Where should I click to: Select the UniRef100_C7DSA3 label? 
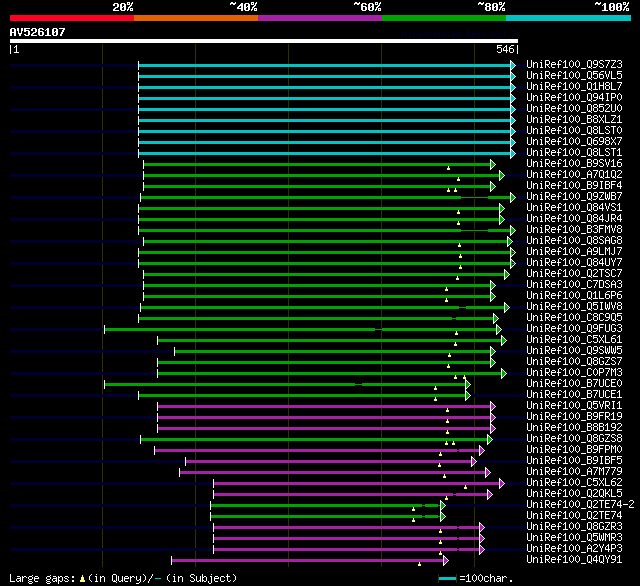[574, 285]
